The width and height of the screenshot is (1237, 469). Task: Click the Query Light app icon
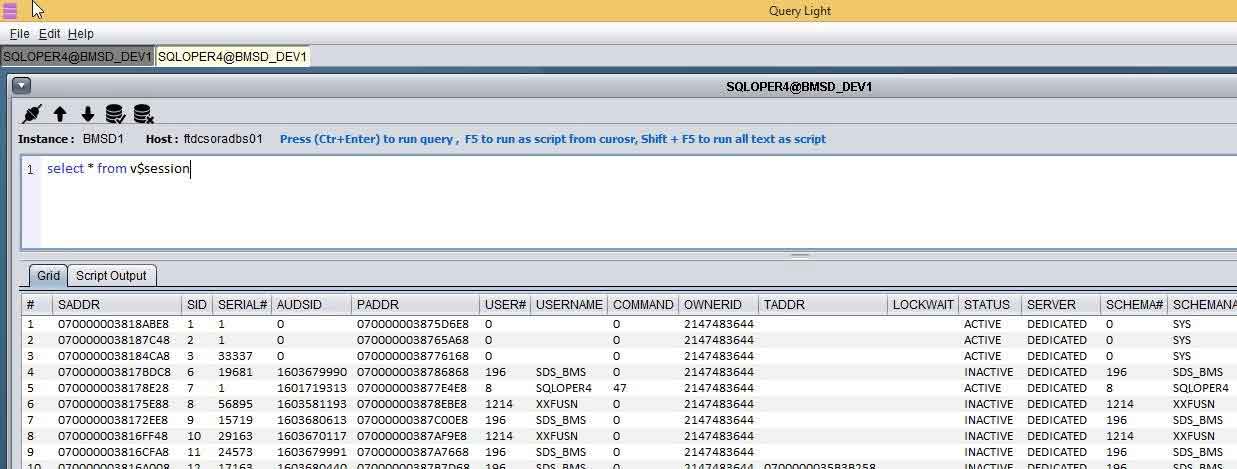pyautogui.click(x=10, y=11)
